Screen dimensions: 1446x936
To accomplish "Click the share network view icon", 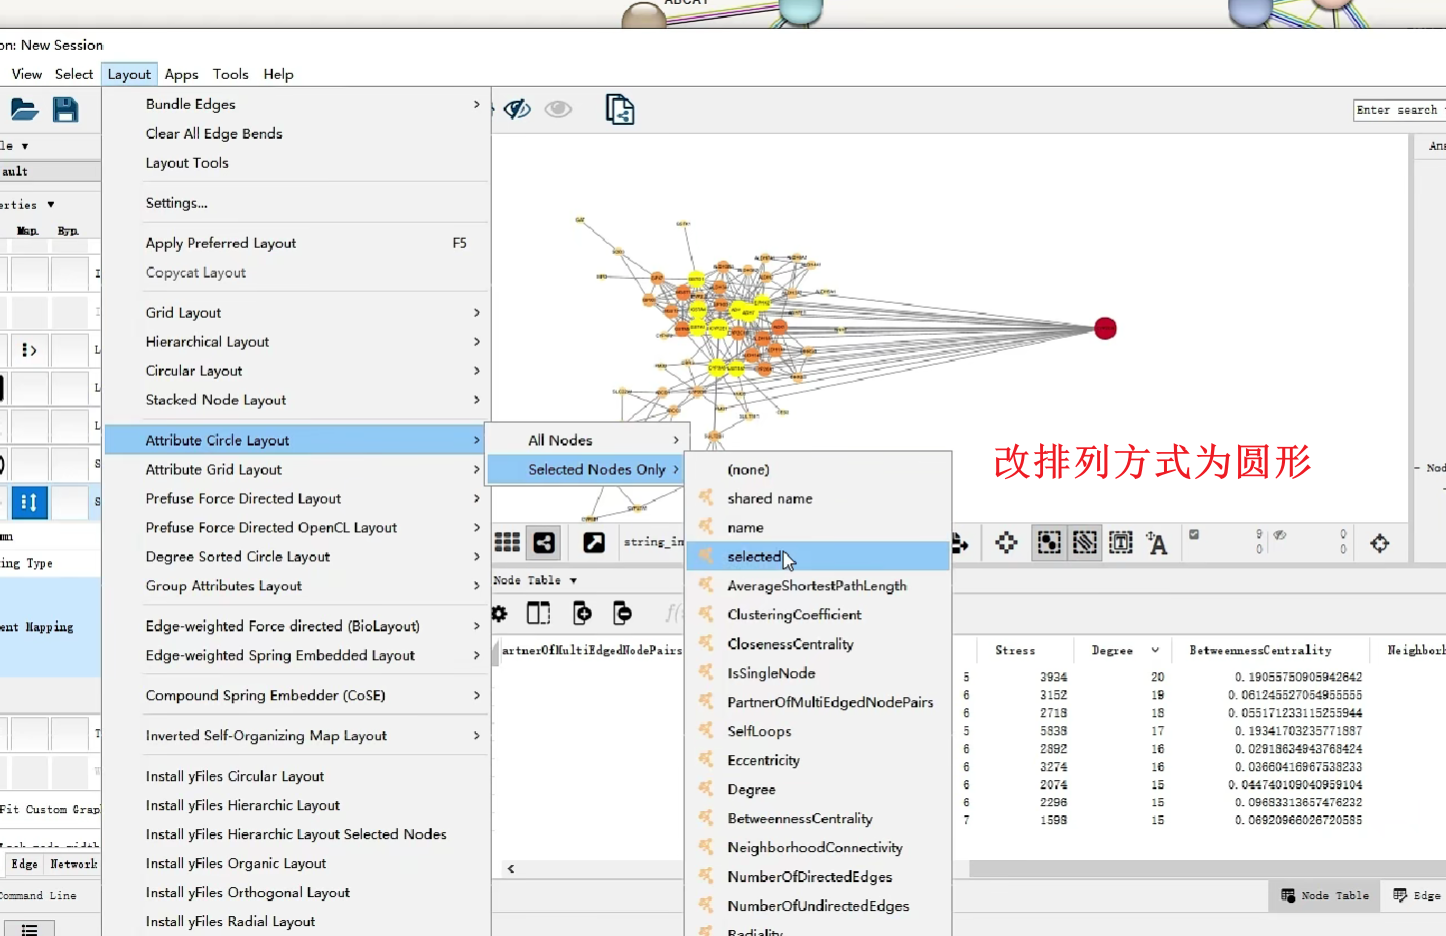I will 544,542.
